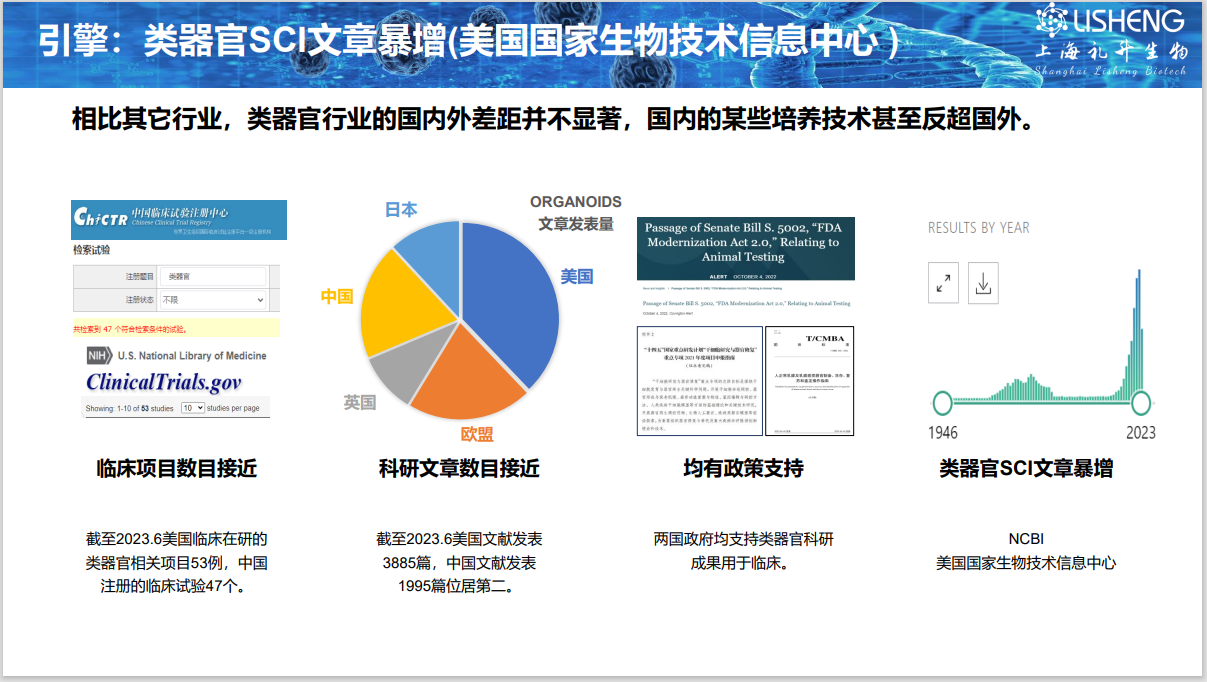Image resolution: width=1207 pixels, height=682 pixels.
Task: Click the ClinicalTrials.gov logo
Action: click(x=163, y=381)
